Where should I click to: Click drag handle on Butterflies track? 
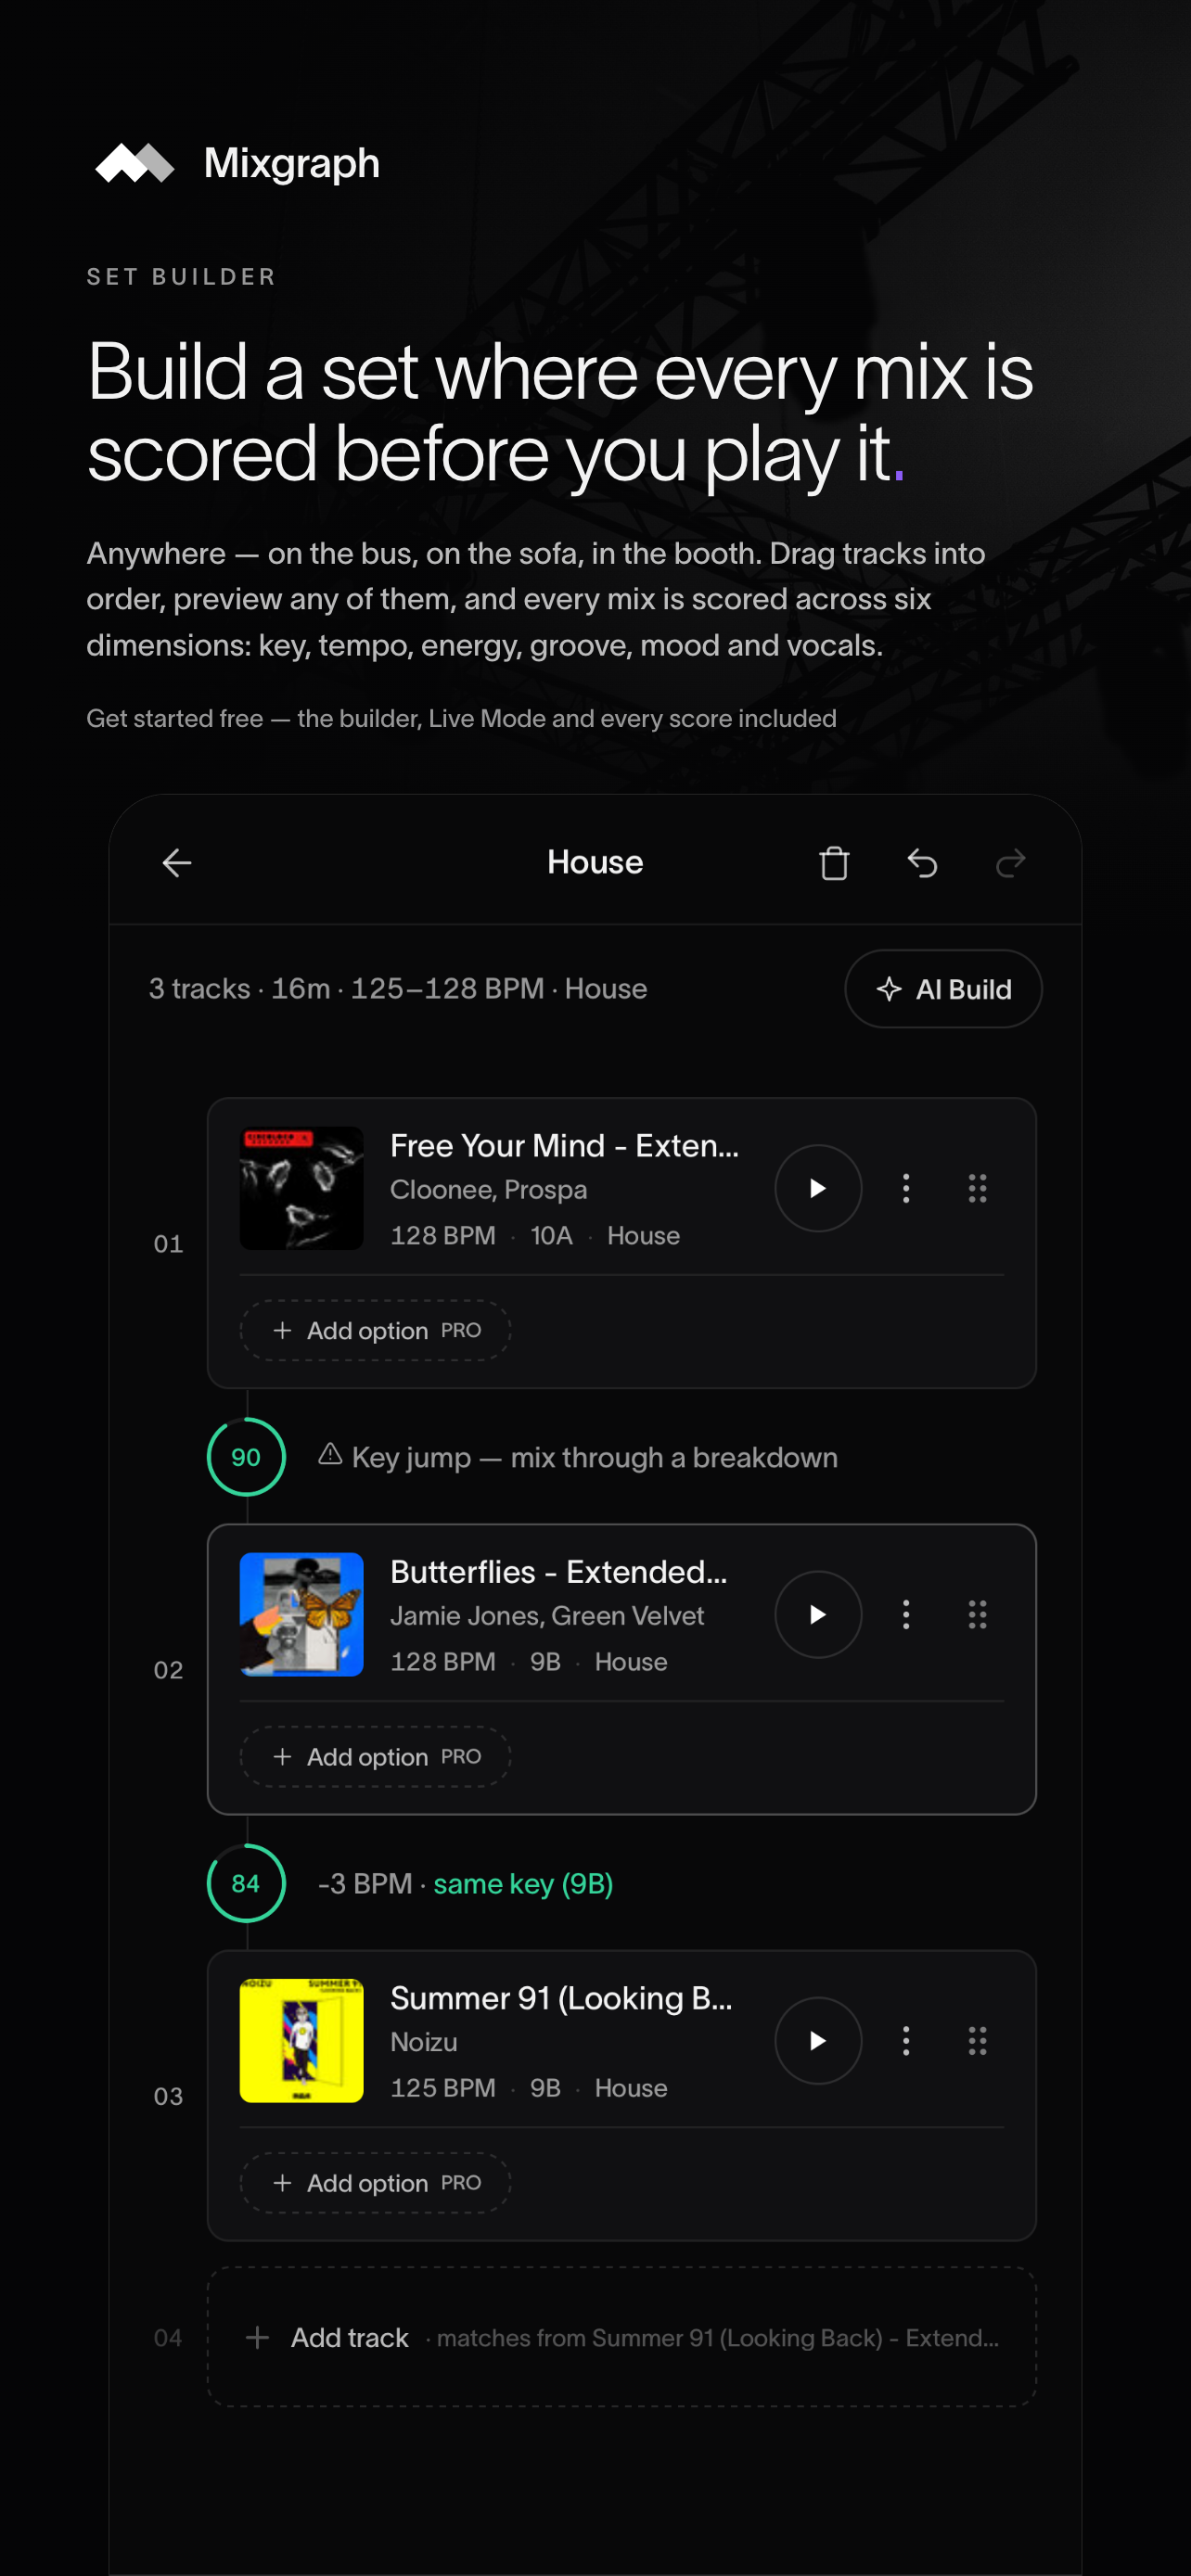[x=977, y=1614]
